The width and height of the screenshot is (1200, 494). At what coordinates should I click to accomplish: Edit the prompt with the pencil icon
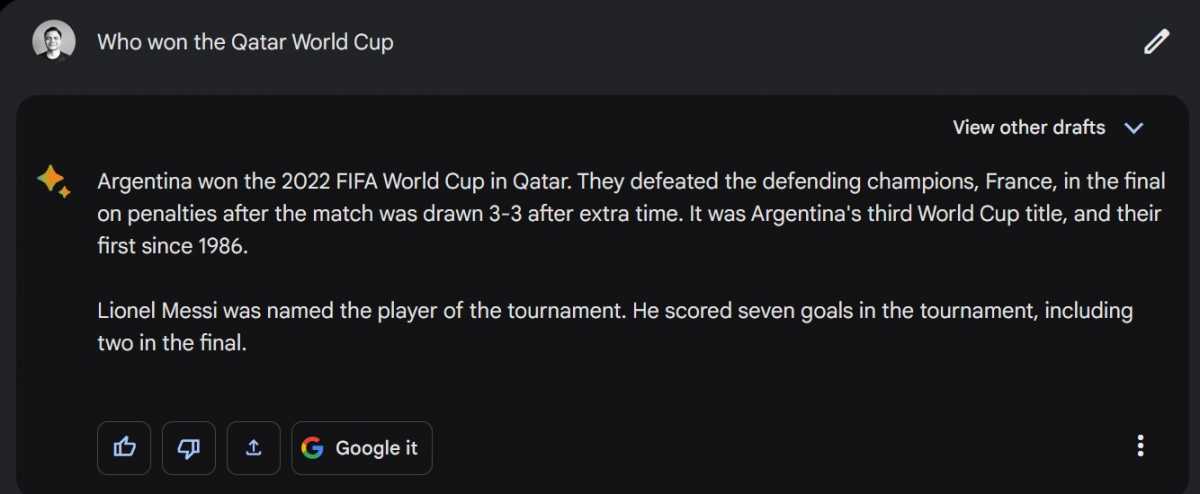(x=1156, y=42)
